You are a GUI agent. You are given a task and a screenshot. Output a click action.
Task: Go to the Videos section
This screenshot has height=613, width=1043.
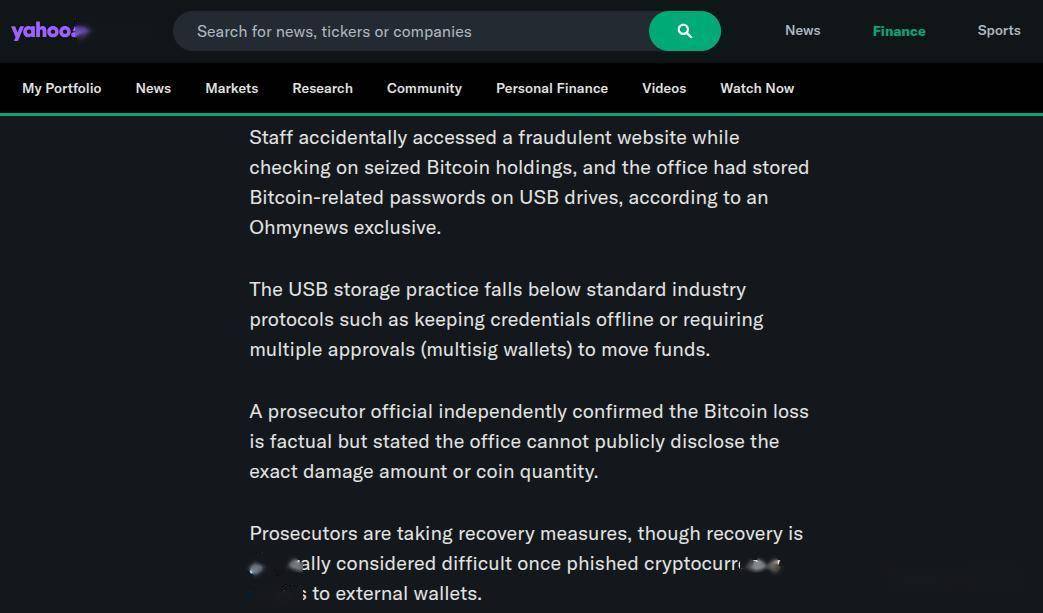[664, 88]
